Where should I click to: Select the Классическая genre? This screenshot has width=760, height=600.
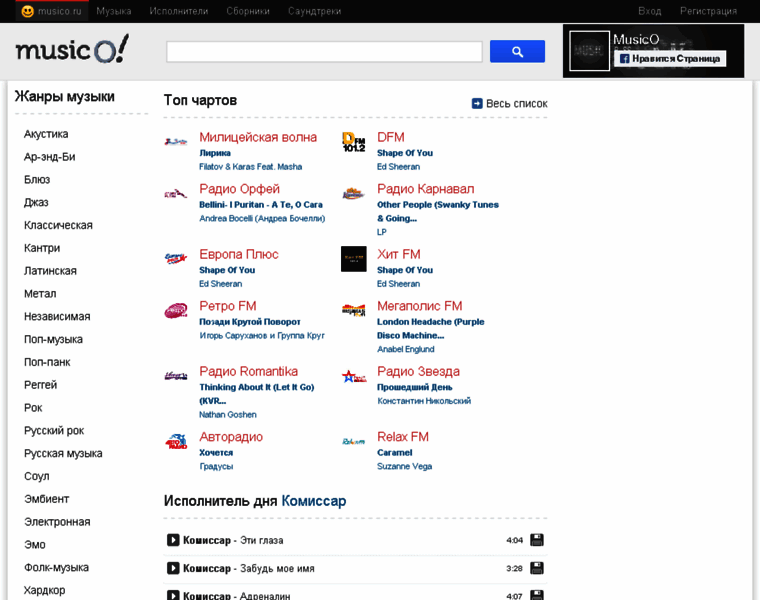(58, 225)
